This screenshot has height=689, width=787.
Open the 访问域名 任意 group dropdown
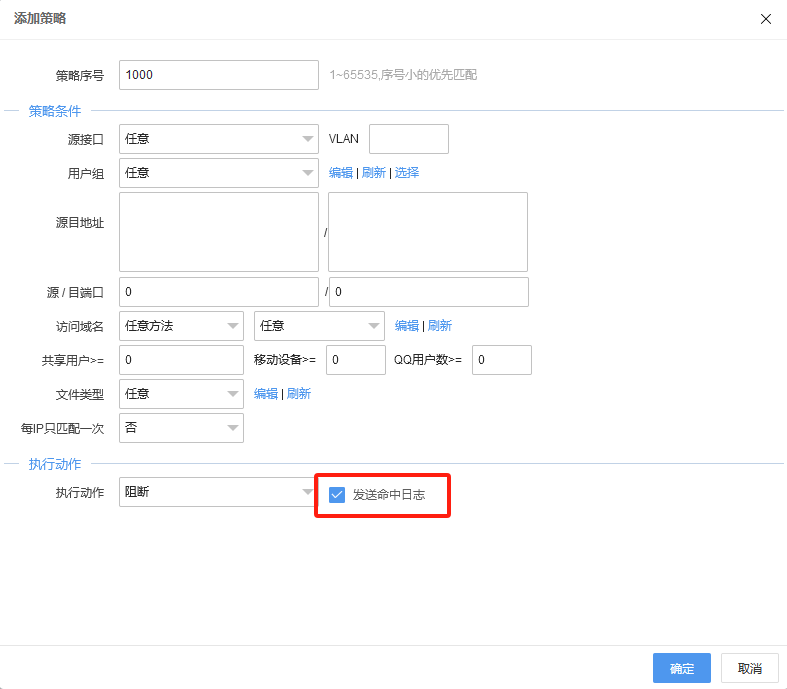[x=319, y=325]
